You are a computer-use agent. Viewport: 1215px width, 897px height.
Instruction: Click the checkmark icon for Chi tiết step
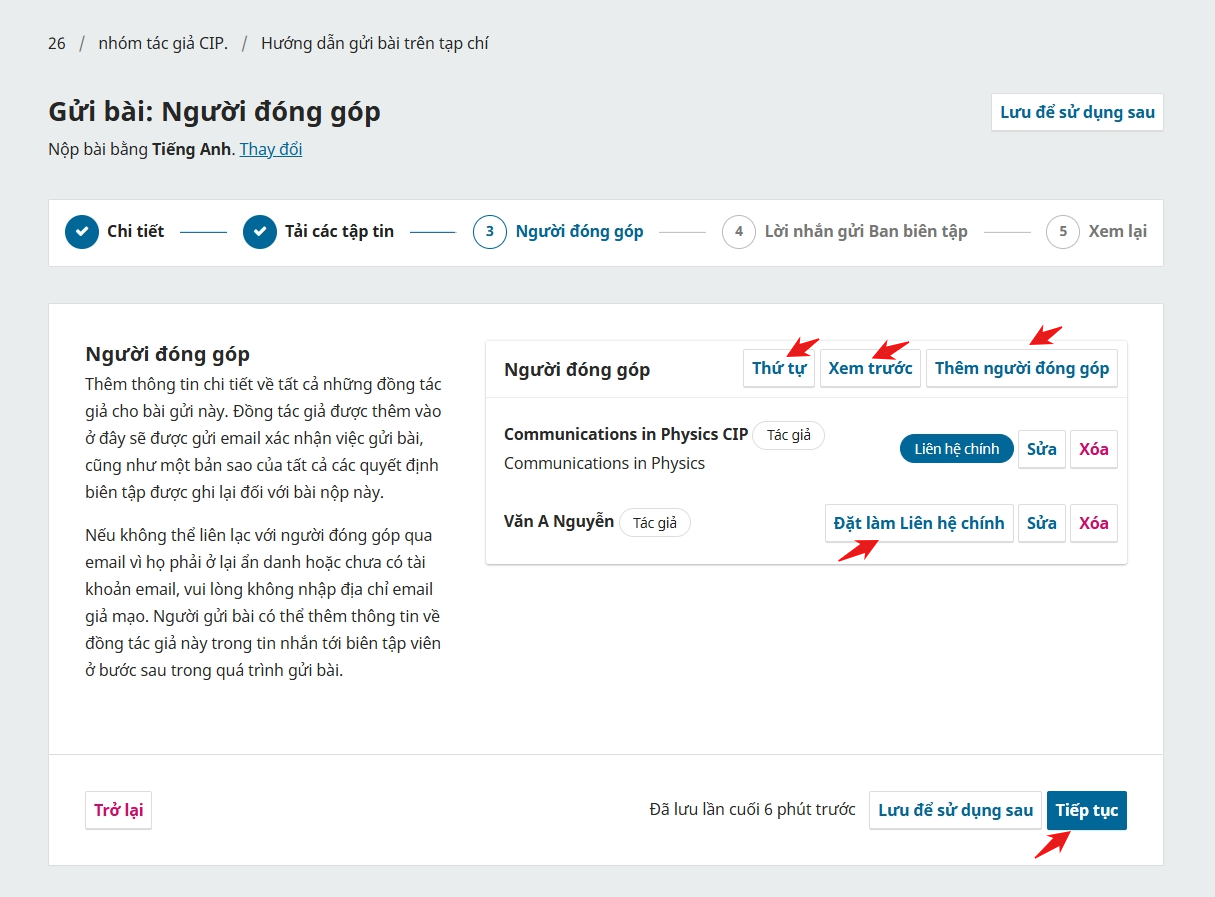(x=82, y=232)
